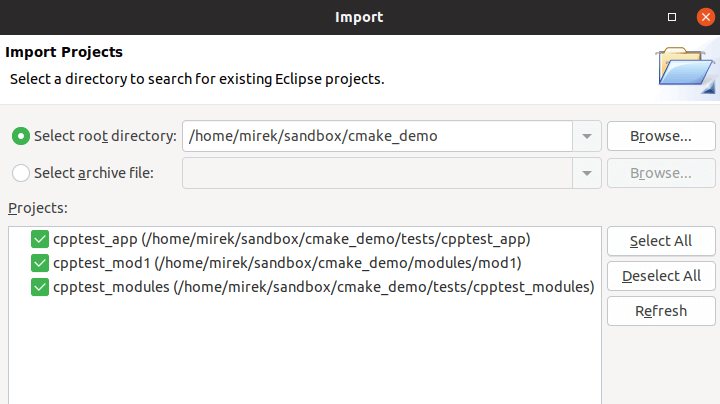Uncheck the cpptest_app project checkbox
Screen dimensions: 720x404
click(40, 239)
